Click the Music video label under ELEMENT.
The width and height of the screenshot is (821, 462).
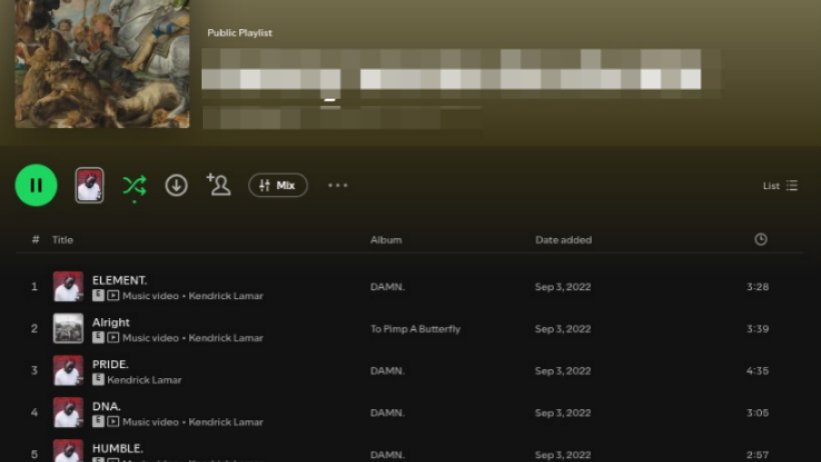[x=150, y=296]
